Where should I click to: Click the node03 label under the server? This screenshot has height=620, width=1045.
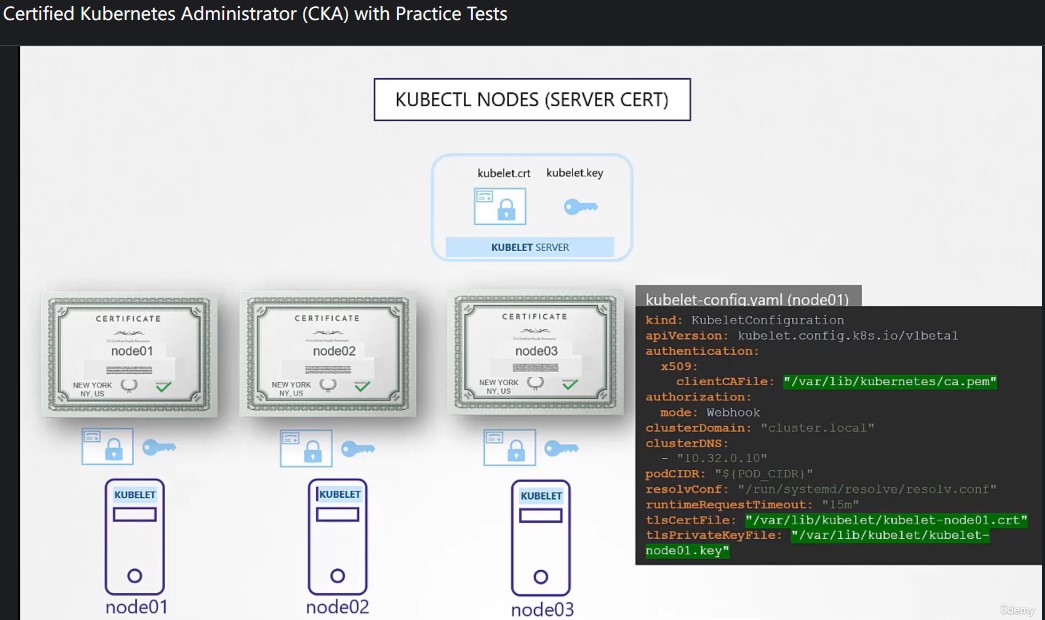point(542,609)
